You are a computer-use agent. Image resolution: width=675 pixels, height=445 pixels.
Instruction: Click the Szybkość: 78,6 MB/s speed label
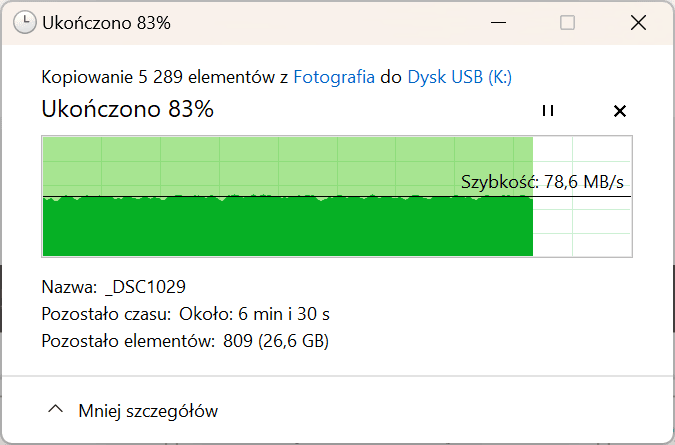coord(542,182)
